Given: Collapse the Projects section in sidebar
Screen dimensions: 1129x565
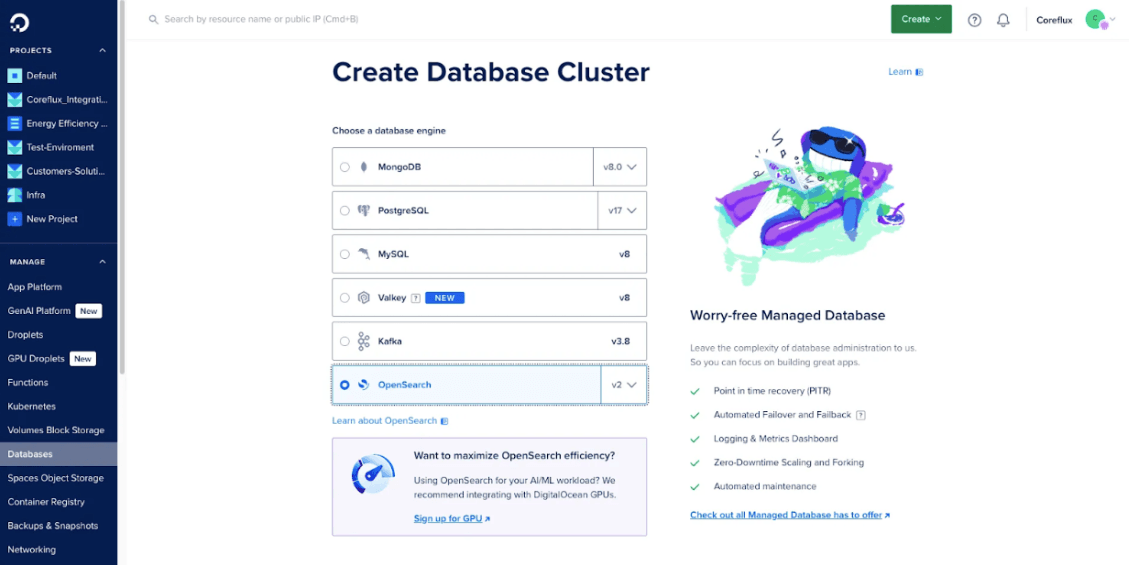Looking at the screenshot, I should click(x=102, y=50).
